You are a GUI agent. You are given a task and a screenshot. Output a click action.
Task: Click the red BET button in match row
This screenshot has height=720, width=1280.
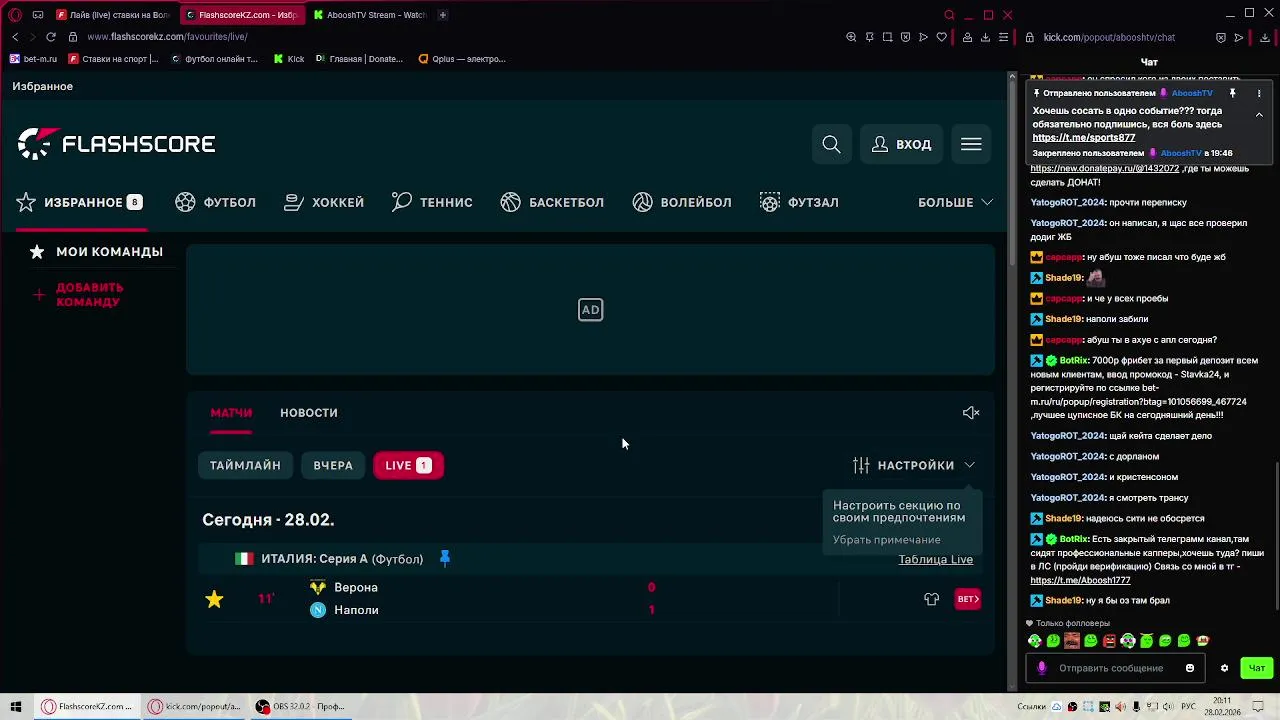[x=968, y=599]
